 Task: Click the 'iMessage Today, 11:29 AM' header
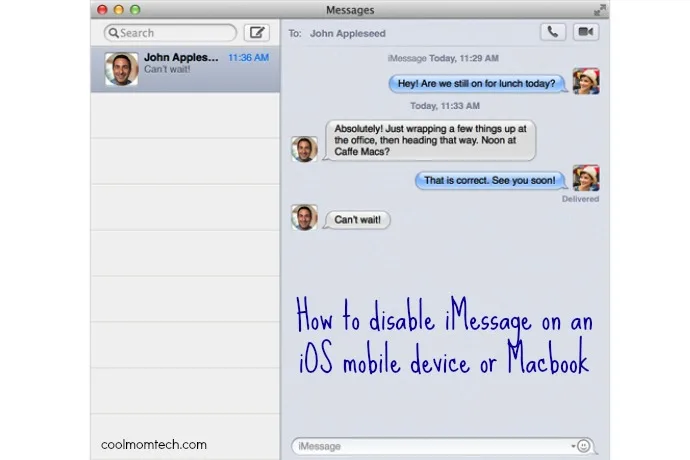[443, 58]
